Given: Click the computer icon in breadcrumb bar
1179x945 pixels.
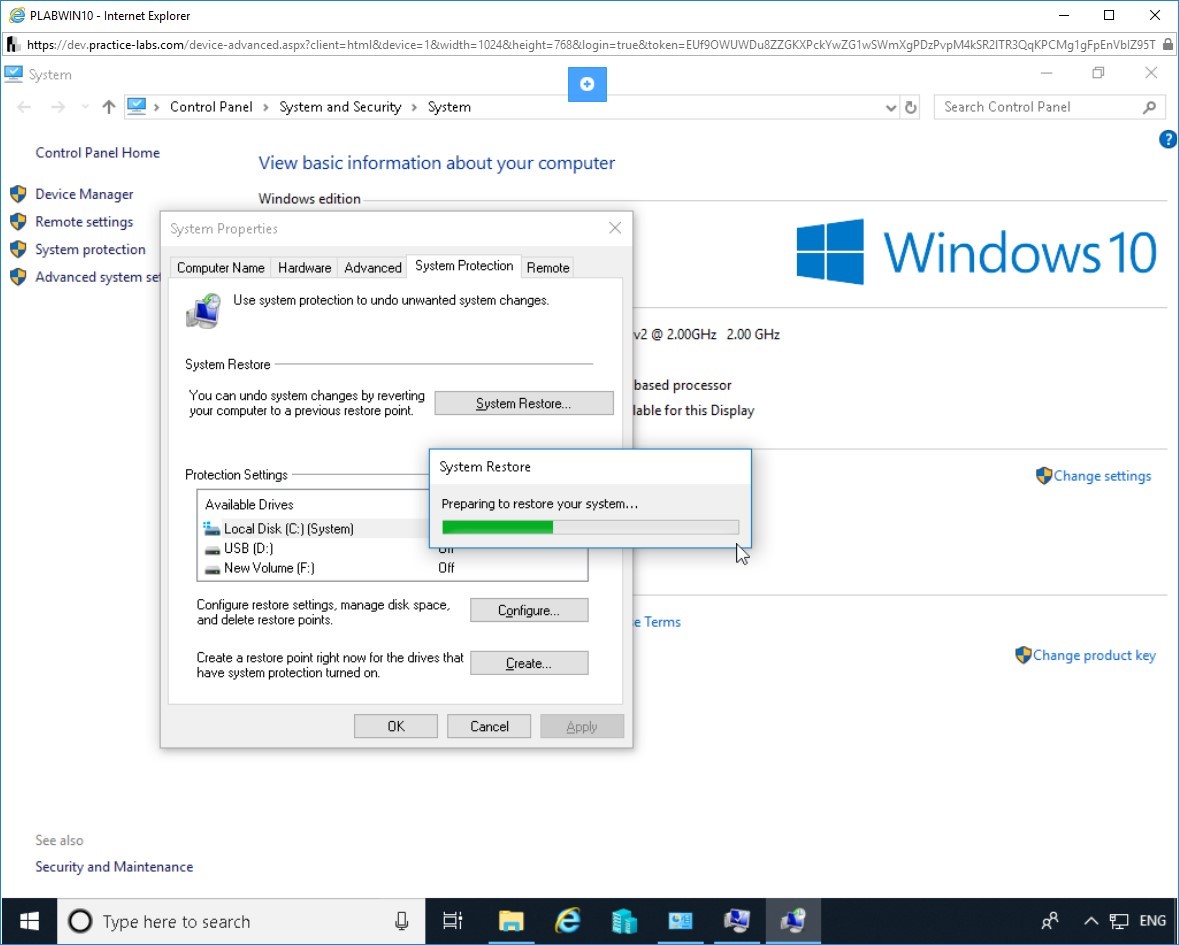Looking at the screenshot, I should pos(136,106).
